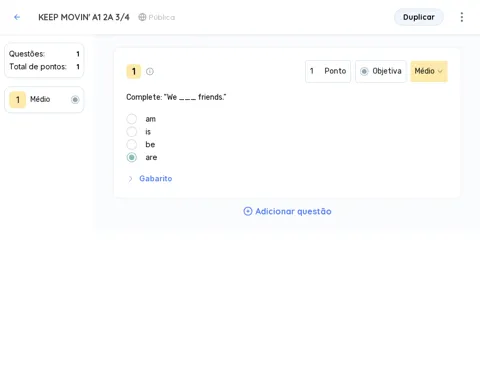Click the Total de pontos label

[38, 67]
